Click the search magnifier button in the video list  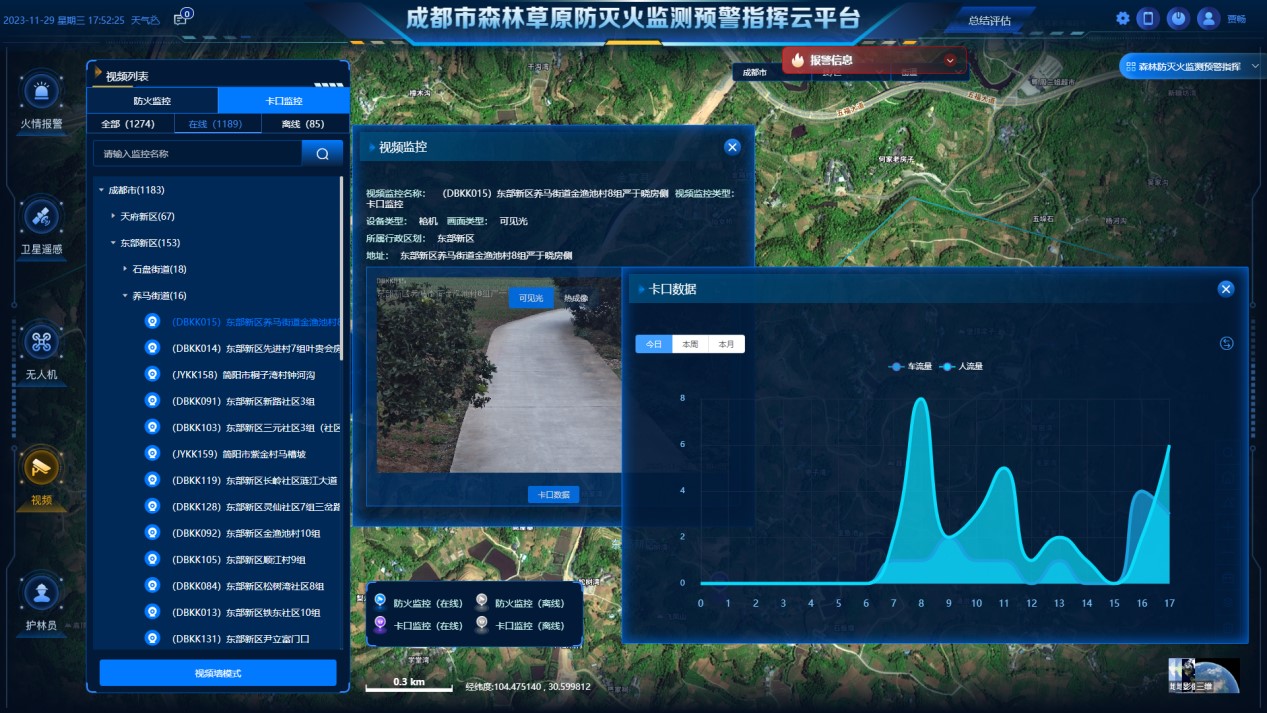(322, 154)
